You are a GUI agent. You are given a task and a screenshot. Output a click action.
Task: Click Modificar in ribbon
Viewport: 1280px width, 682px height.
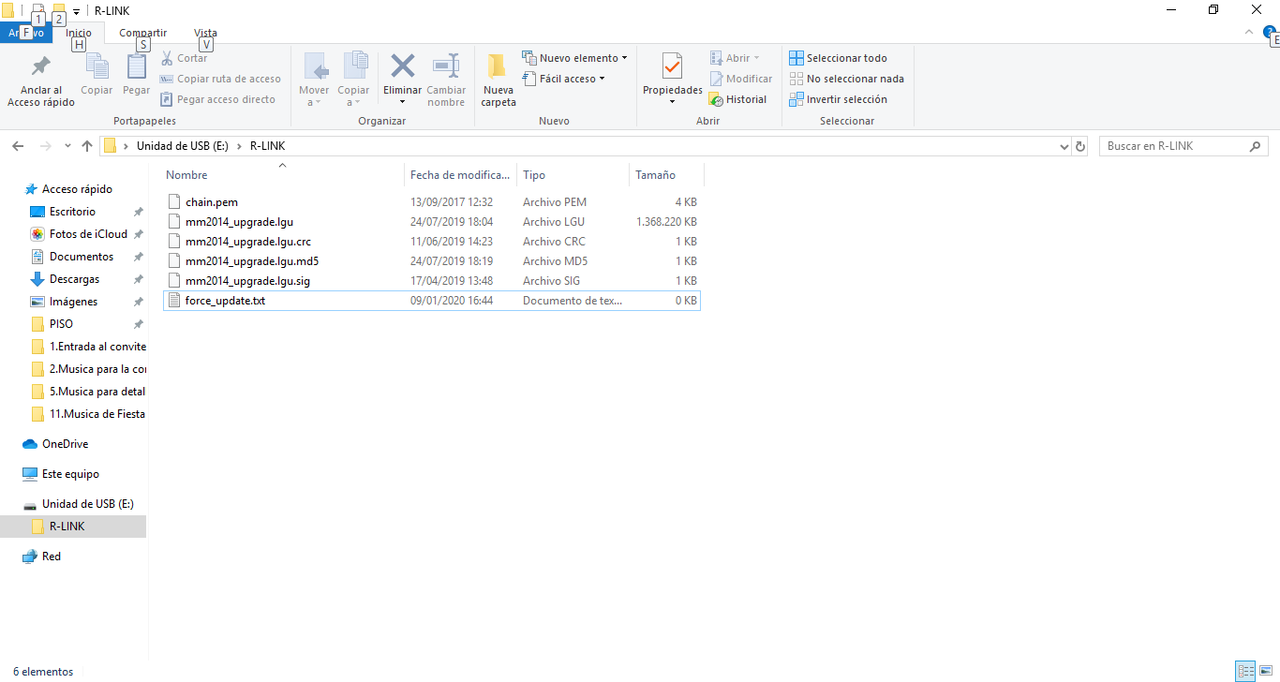point(741,79)
